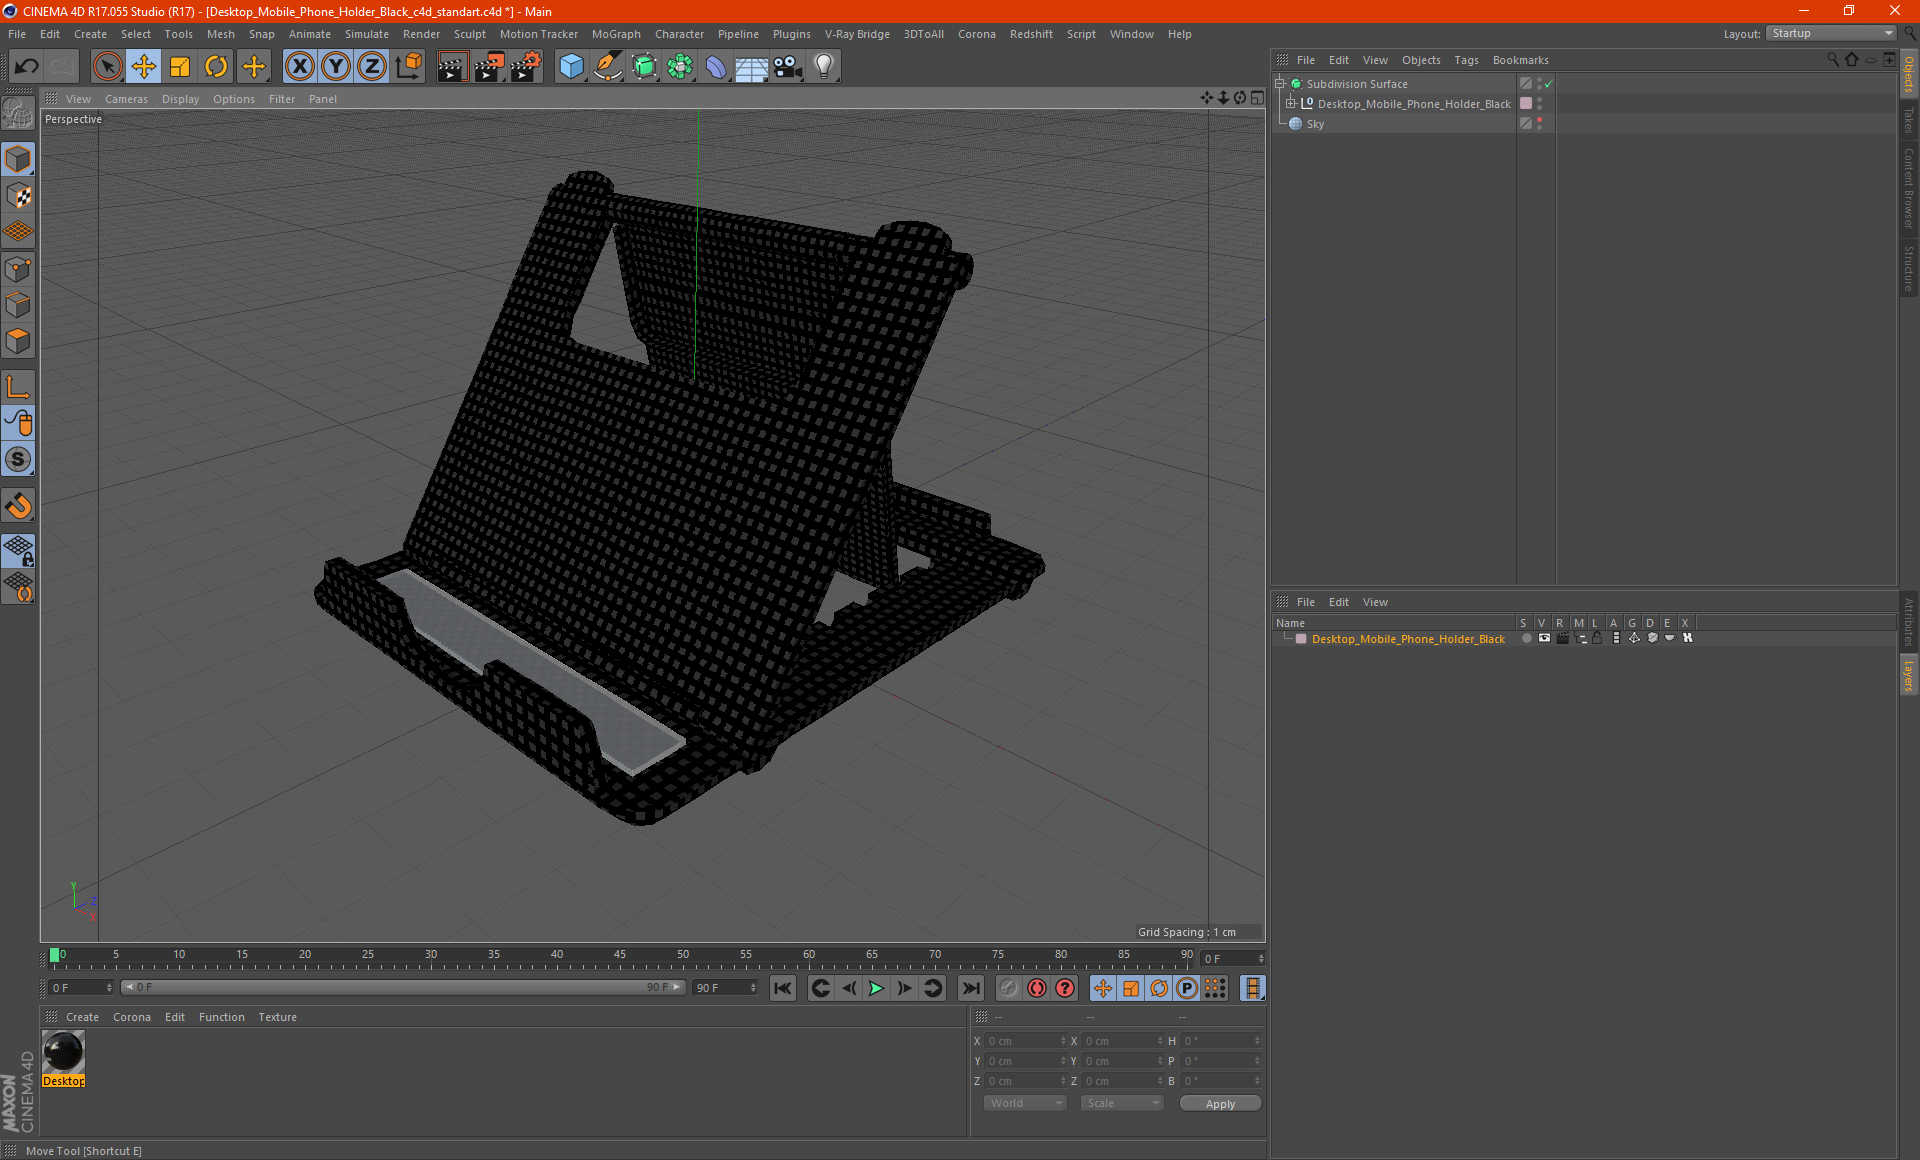
Task: Select the Move tool in toolbar
Action: pos(143,67)
